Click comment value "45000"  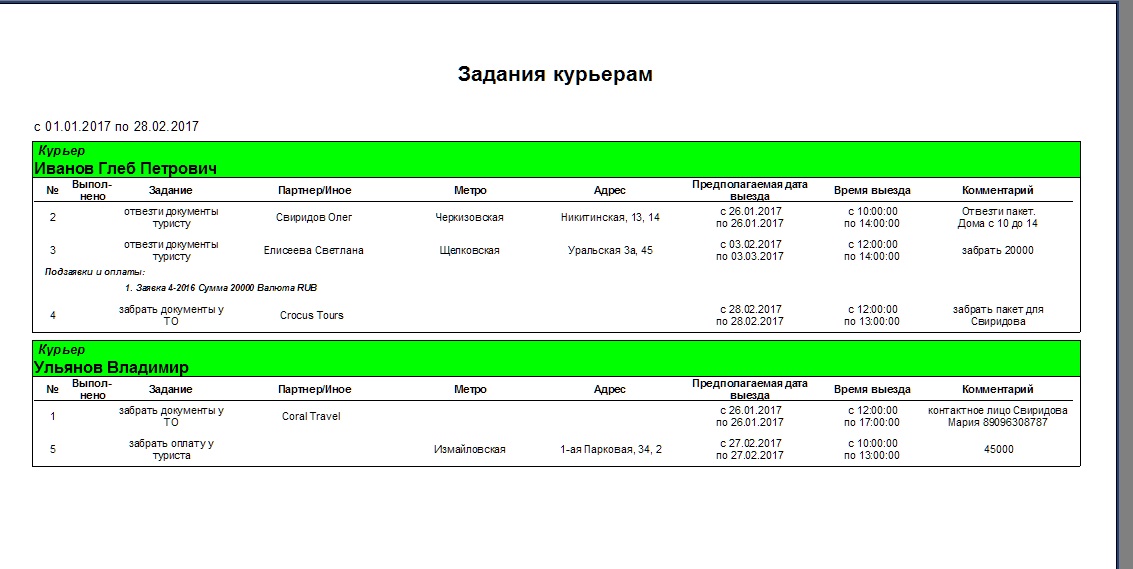tap(999, 450)
